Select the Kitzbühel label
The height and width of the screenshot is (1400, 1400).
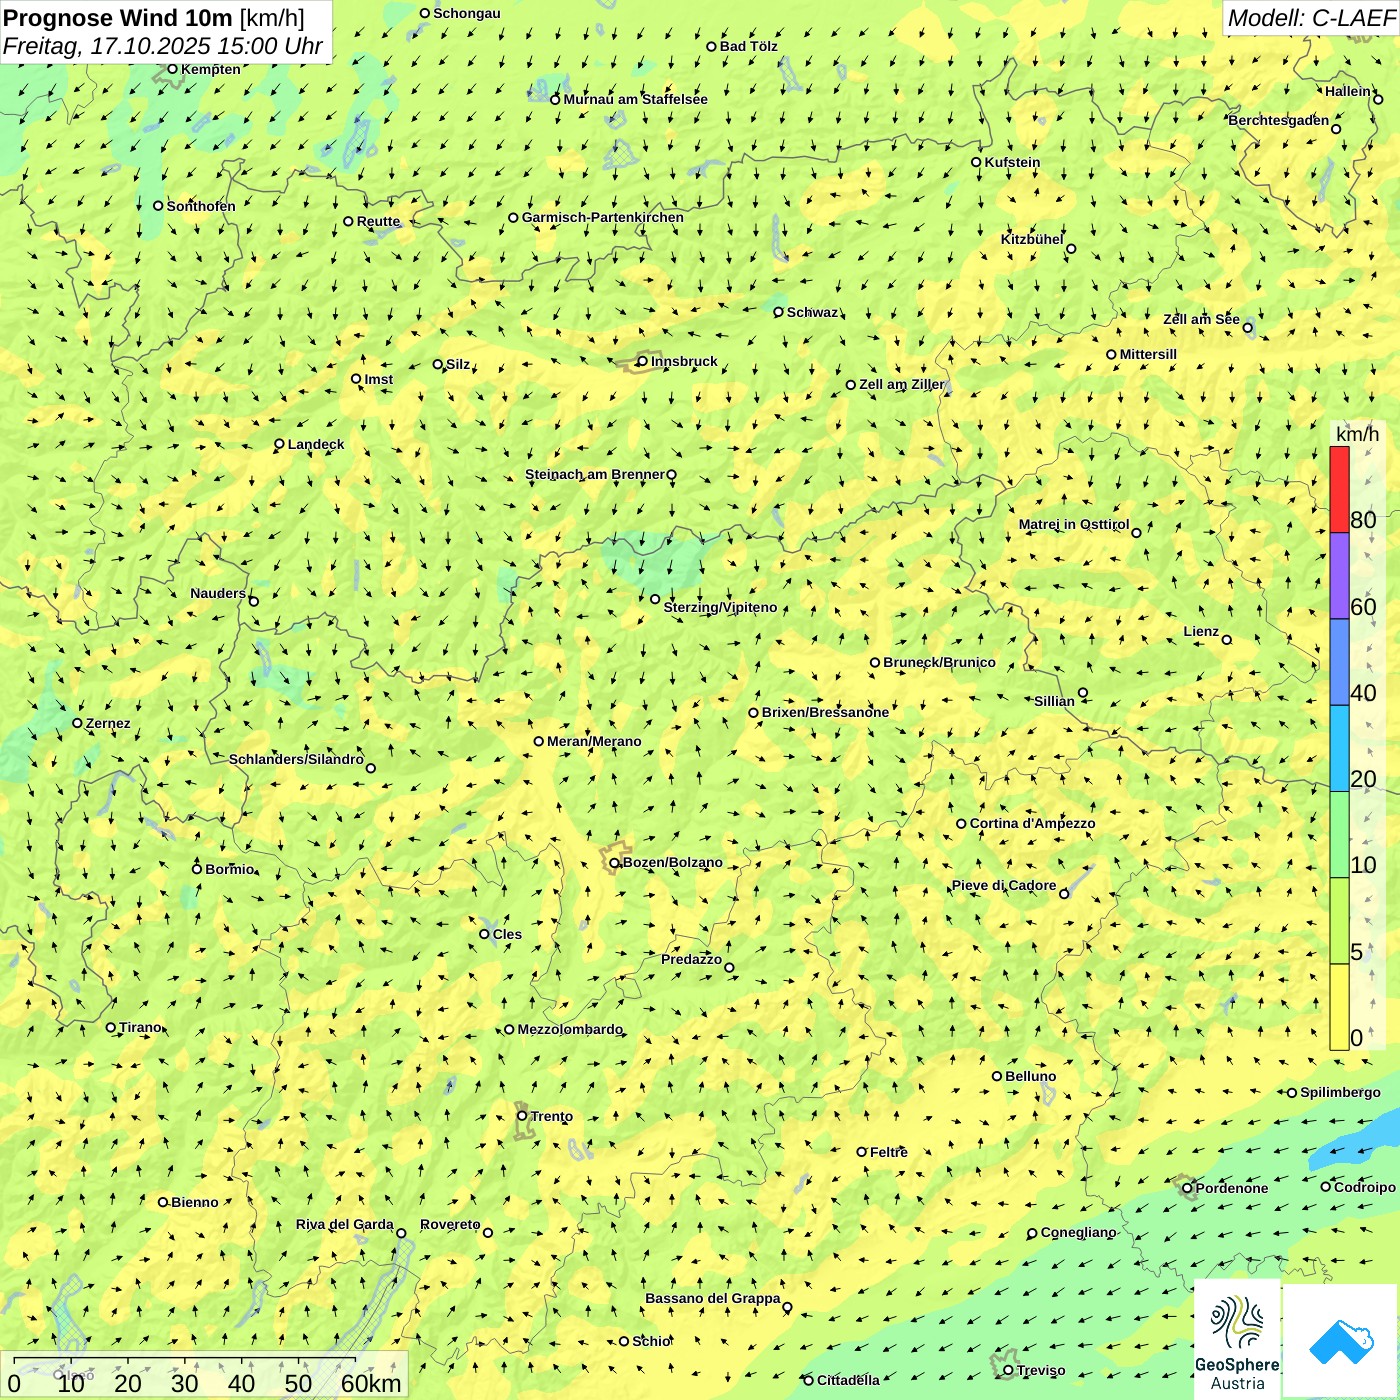coord(1032,239)
